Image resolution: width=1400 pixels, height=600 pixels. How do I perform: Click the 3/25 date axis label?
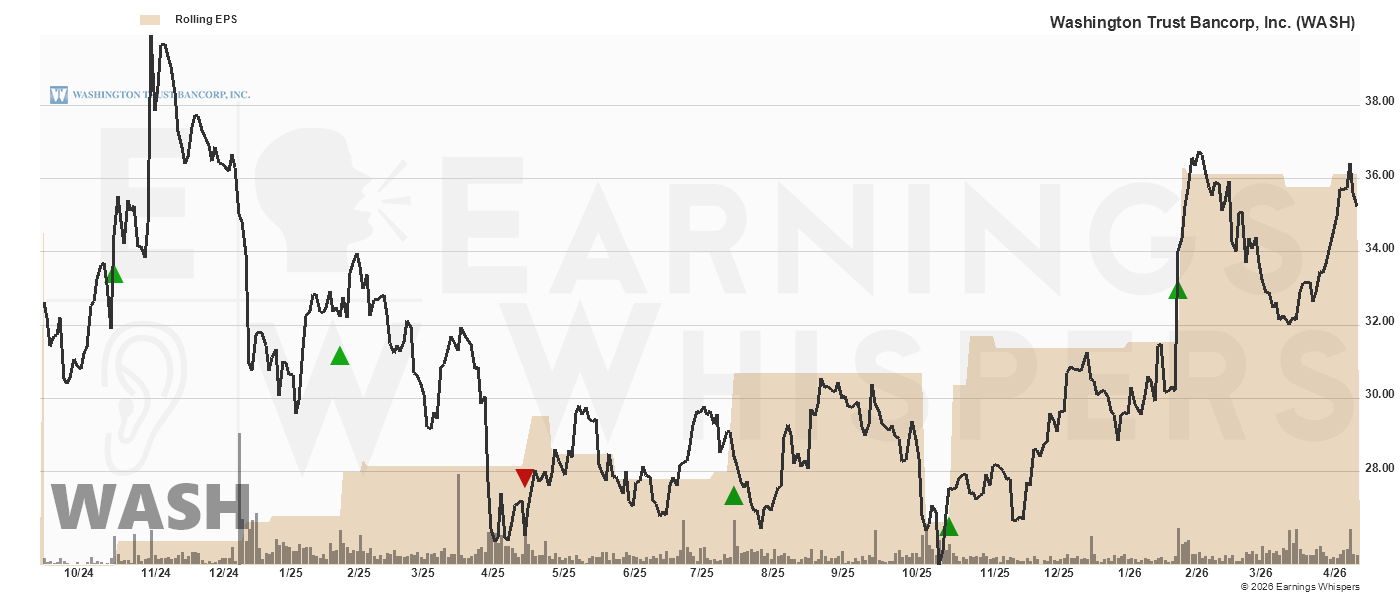point(423,573)
